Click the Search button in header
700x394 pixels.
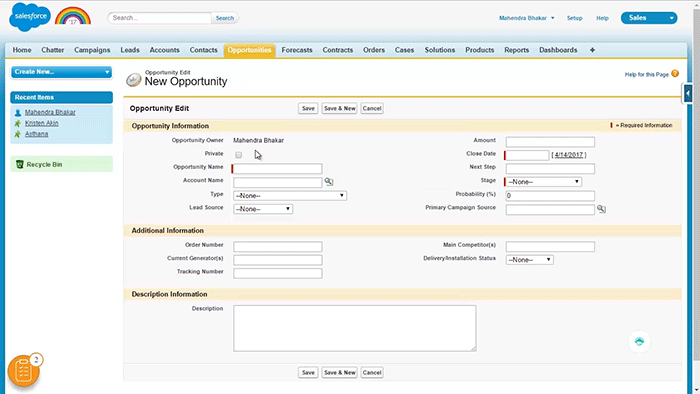tap(225, 18)
